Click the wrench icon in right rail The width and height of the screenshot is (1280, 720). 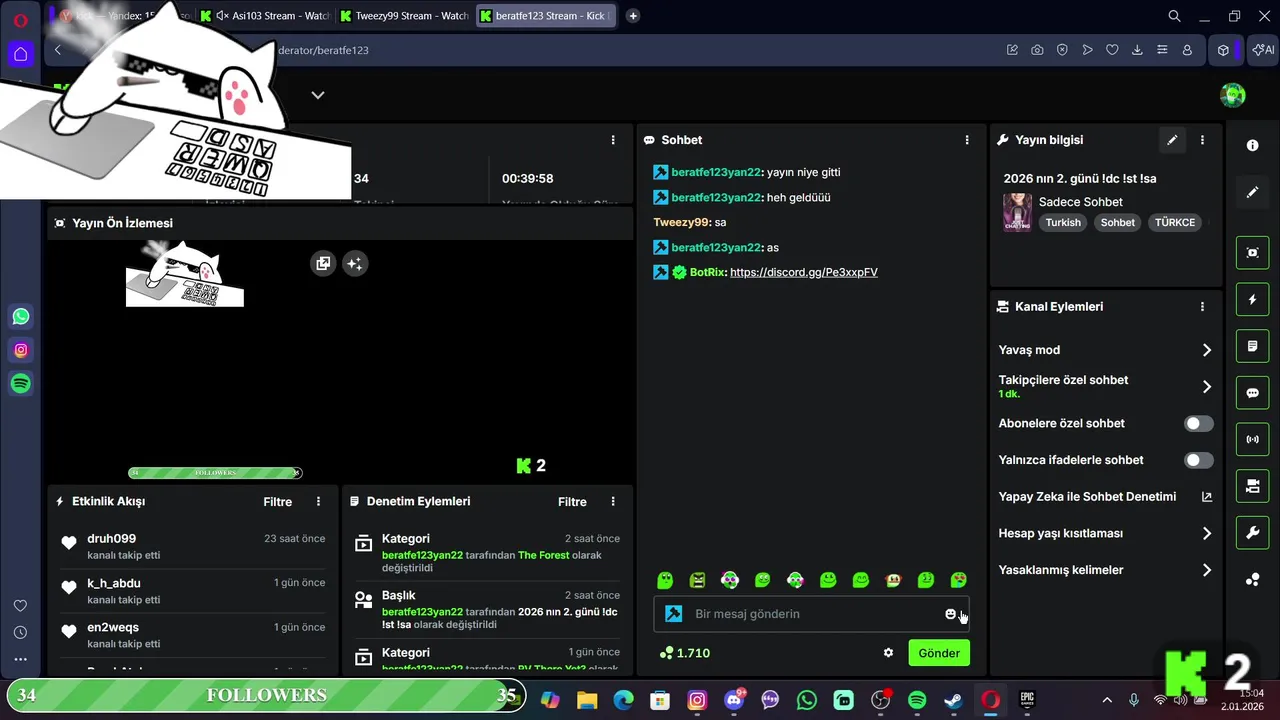point(1253,533)
